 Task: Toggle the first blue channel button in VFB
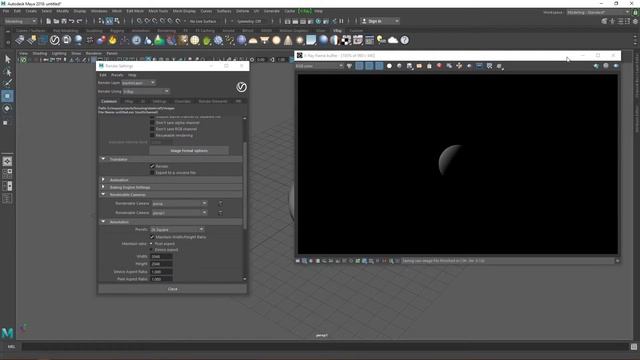[359, 66]
